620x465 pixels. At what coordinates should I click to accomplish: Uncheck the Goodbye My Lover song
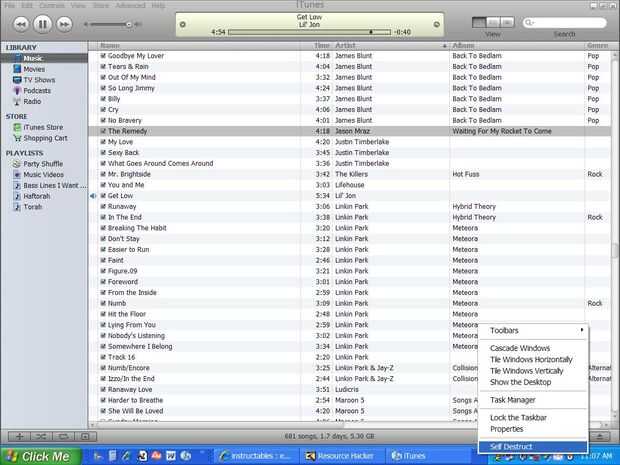(x=103, y=56)
